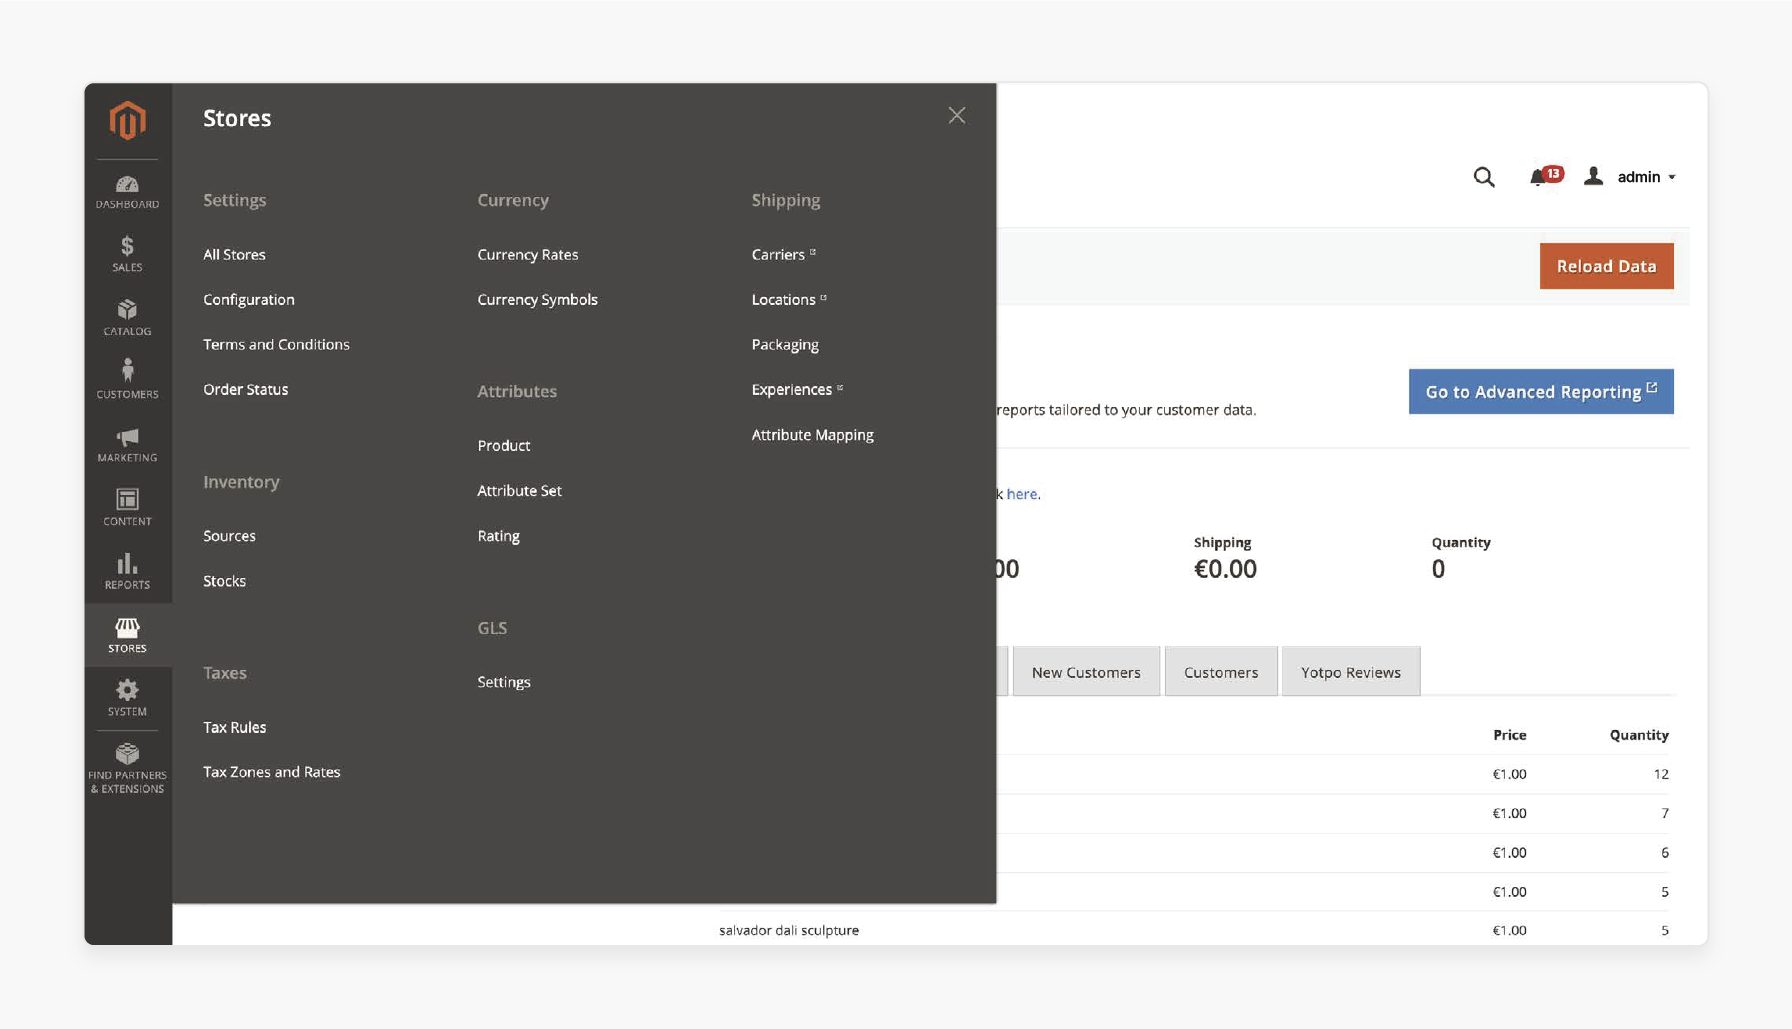Open inventory Sources
Image resolution: width=1792 pixels, height=1029 pixels.
point(229,536)
